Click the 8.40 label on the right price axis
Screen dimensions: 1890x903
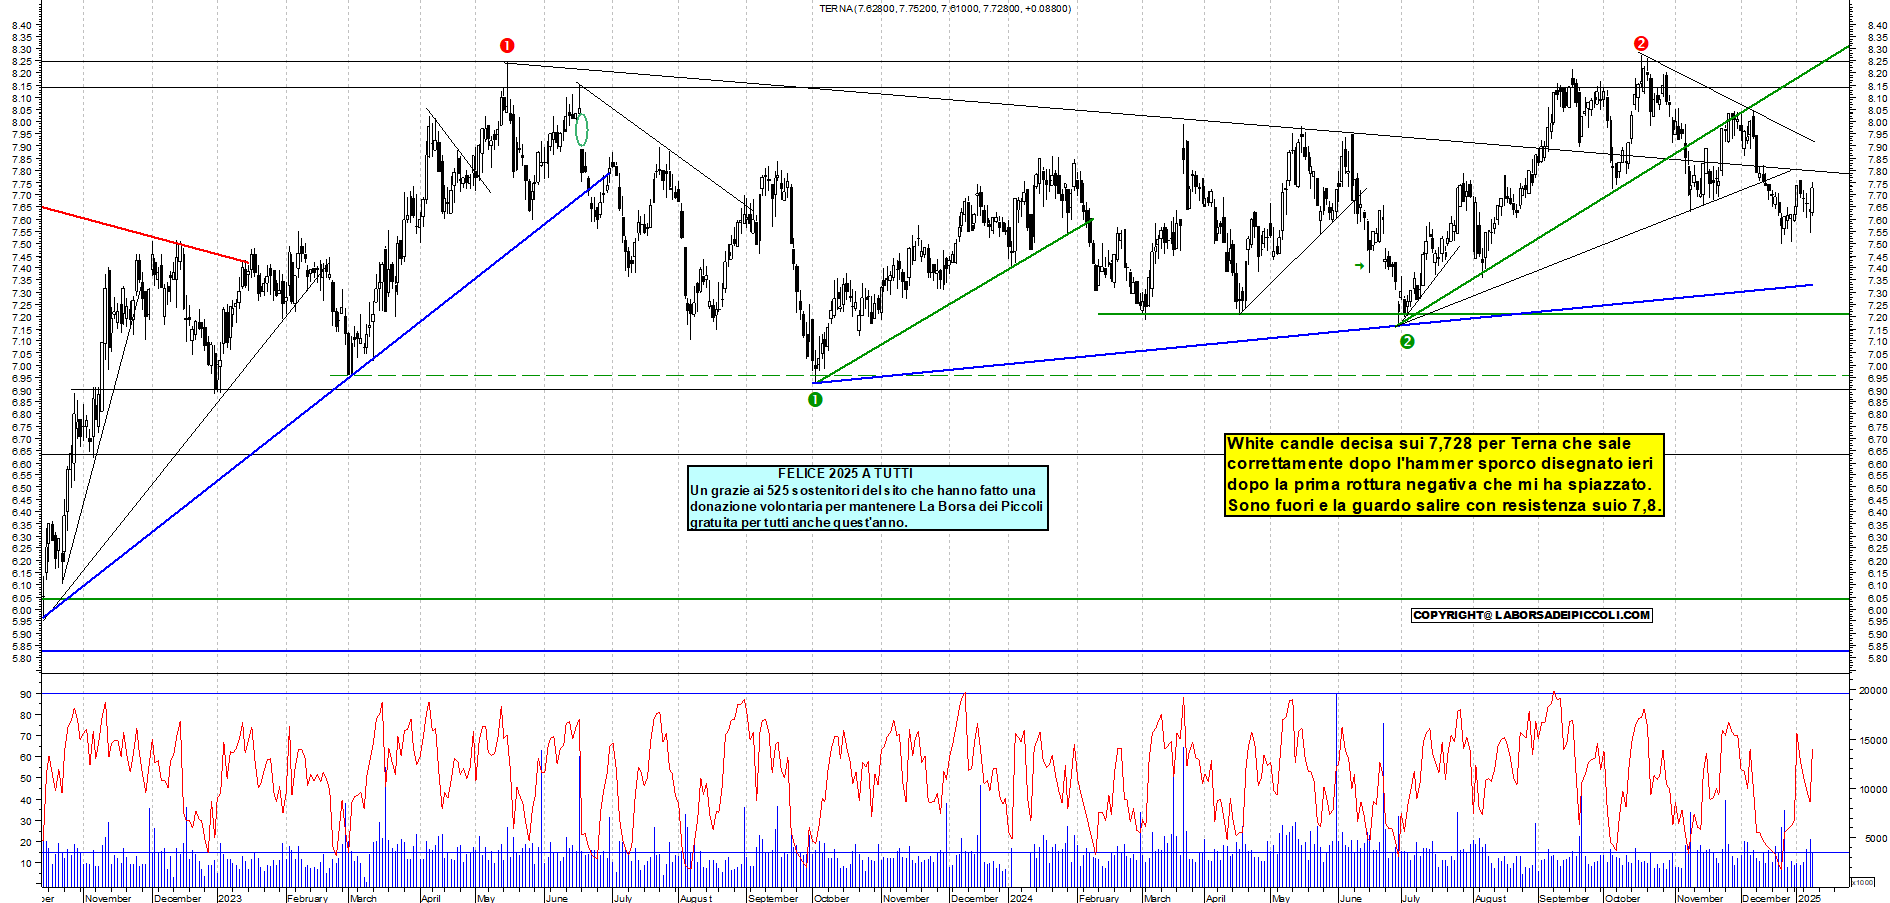(x=1877, y=26)
